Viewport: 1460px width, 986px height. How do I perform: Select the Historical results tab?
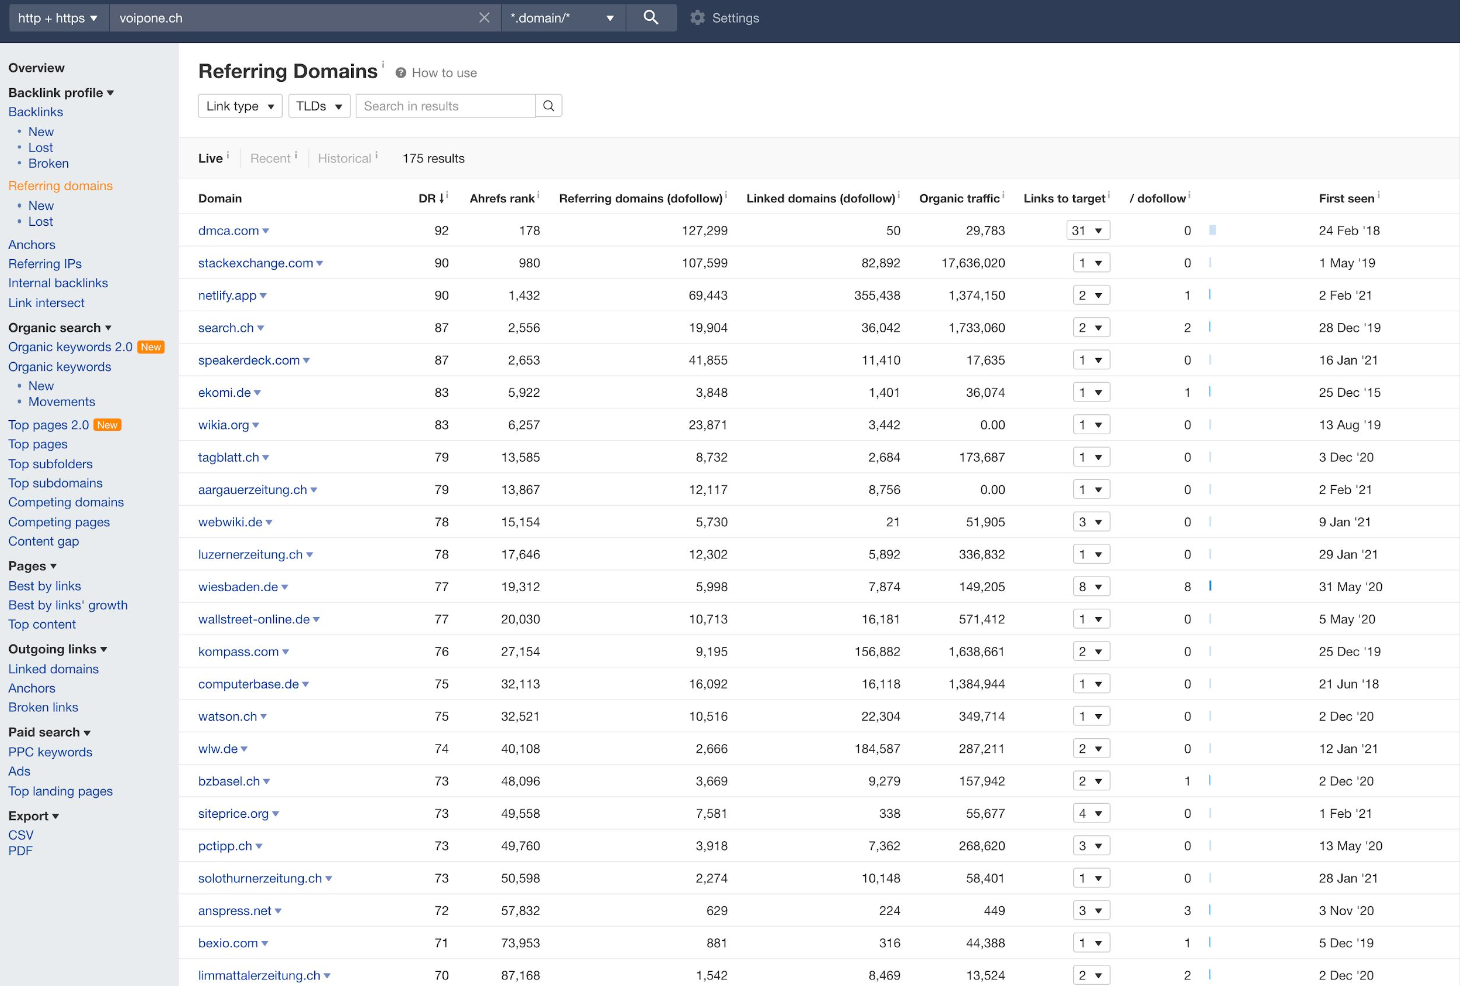[344, 159]
